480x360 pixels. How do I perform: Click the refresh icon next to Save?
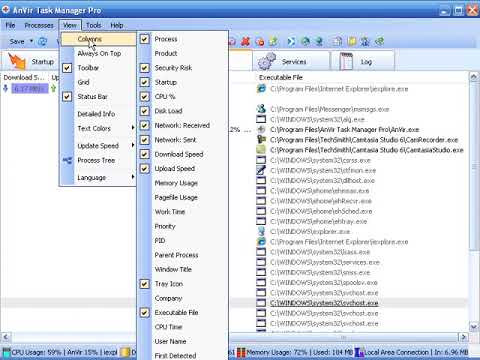click(x=42, y=42)
